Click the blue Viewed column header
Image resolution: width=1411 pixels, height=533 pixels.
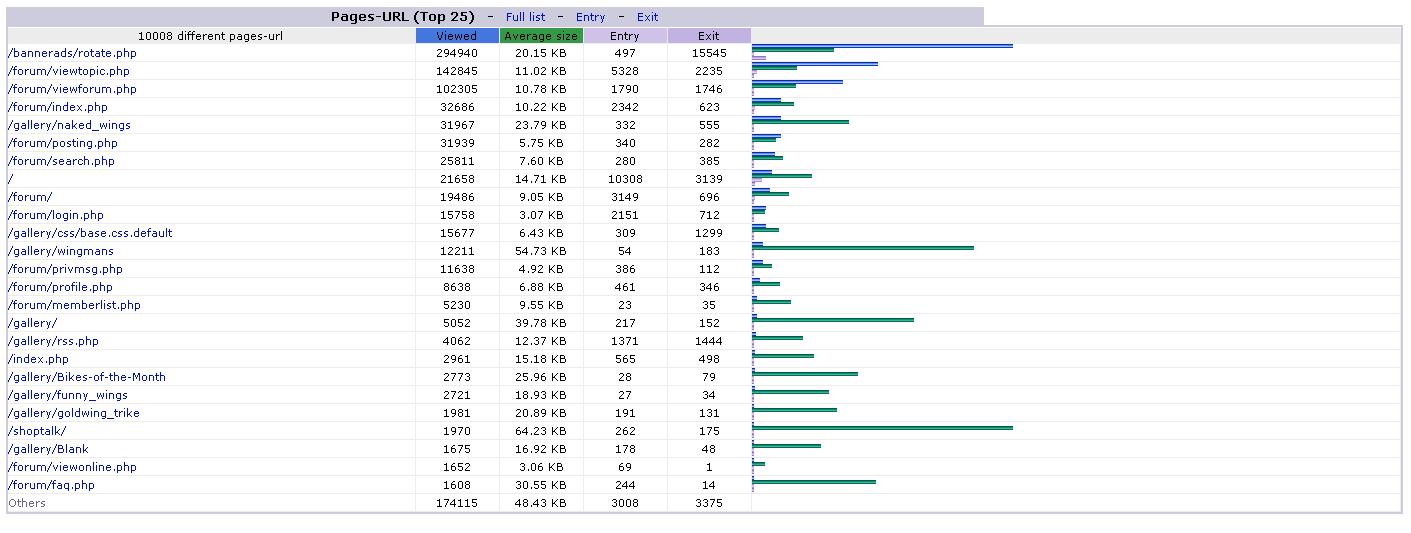click(457, 36)
